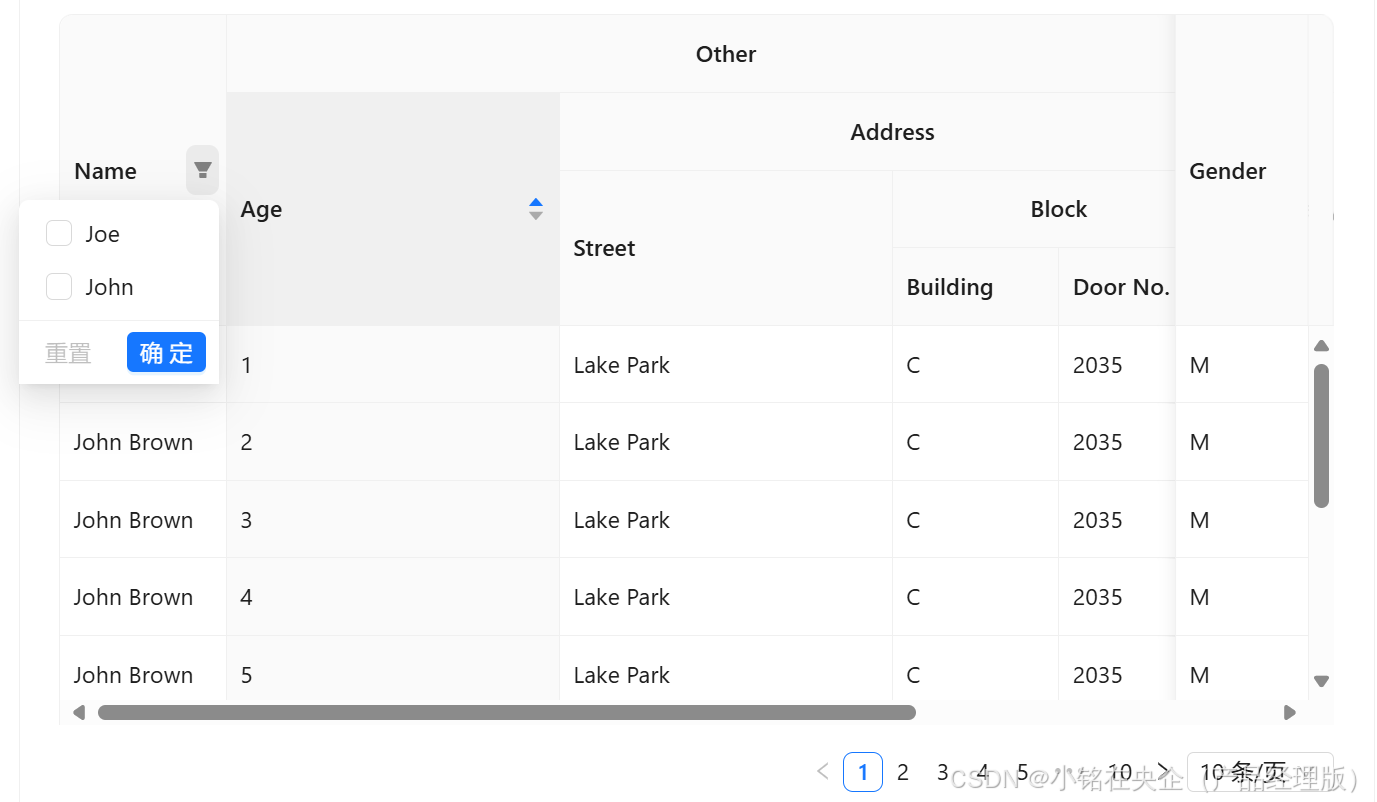Click the horizontal scrollbar thumb

coord(506,713)
